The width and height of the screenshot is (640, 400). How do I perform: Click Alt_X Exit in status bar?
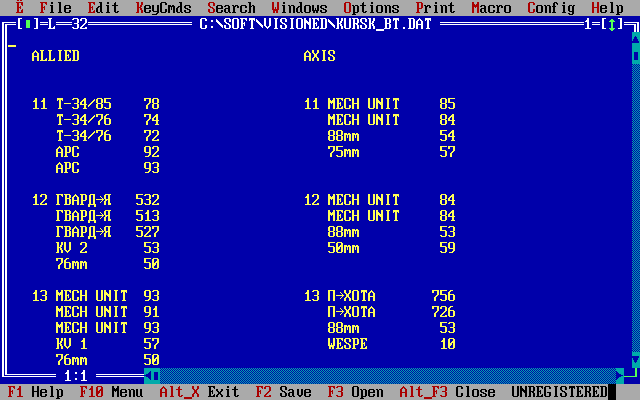(x=199, y=392)
